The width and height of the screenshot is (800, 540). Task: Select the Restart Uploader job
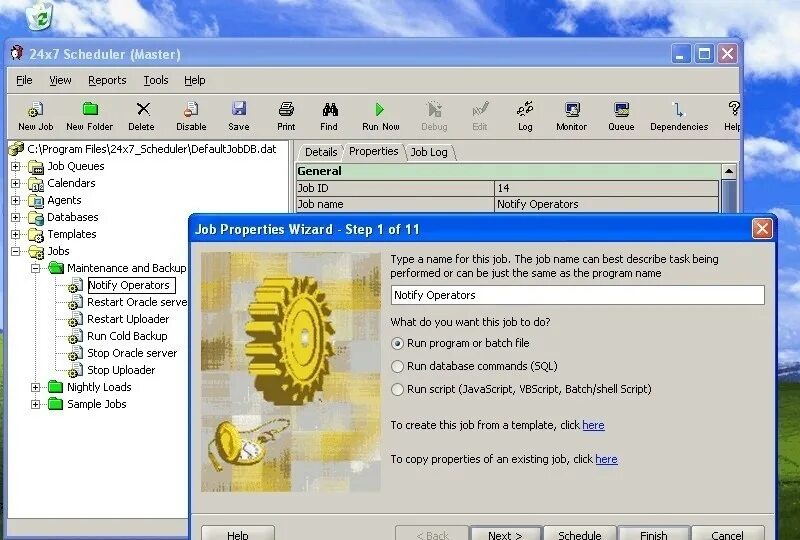click(128, 319)
